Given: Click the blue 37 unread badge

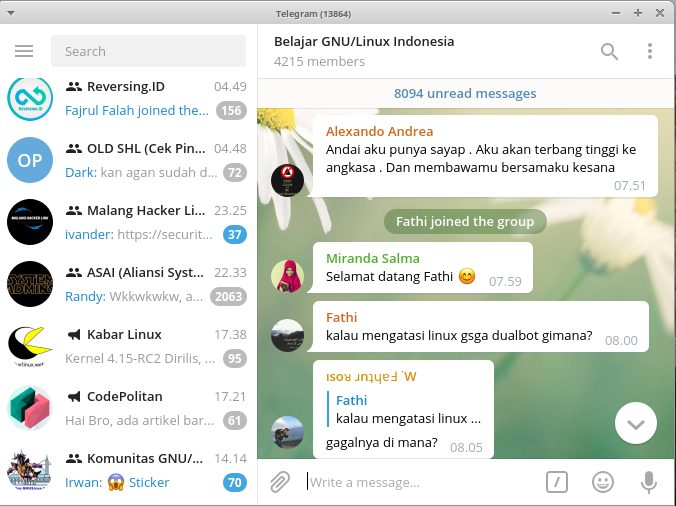Looking at the screenshot, I should [235, 235].
